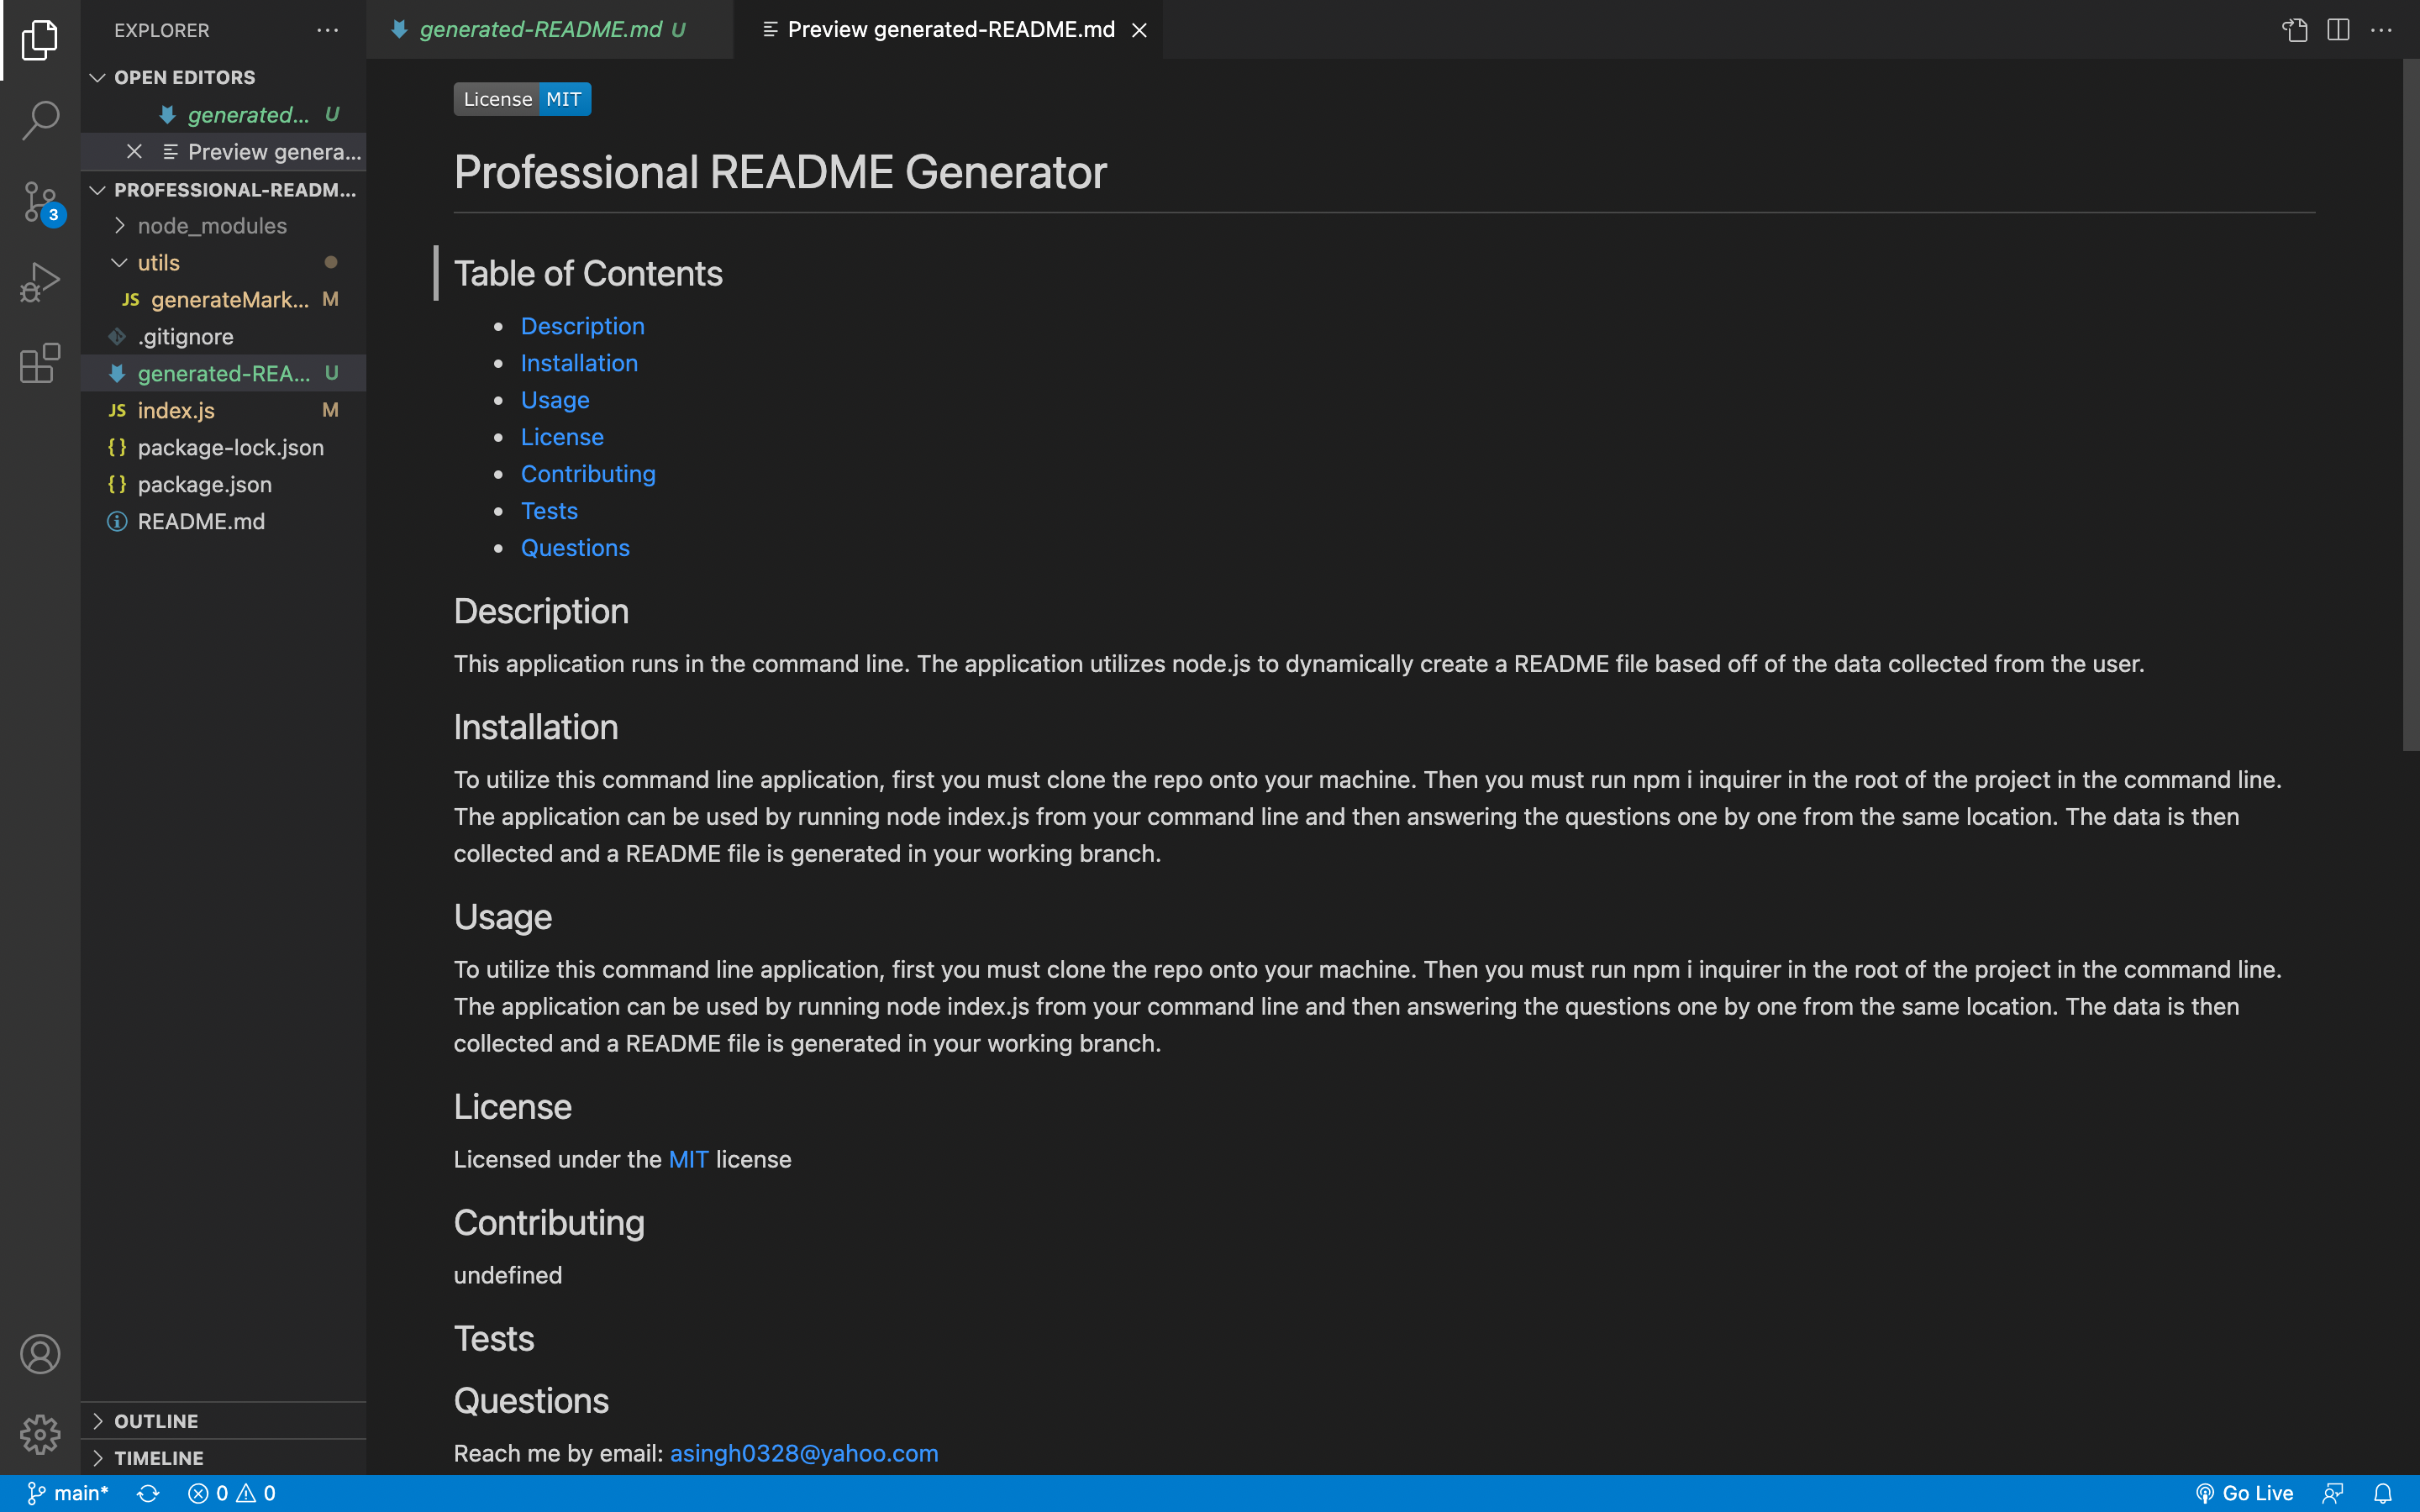The image size is (2420, 1512).
Task: Open the Manage settings gear icon
Action: click(40, 1434)
